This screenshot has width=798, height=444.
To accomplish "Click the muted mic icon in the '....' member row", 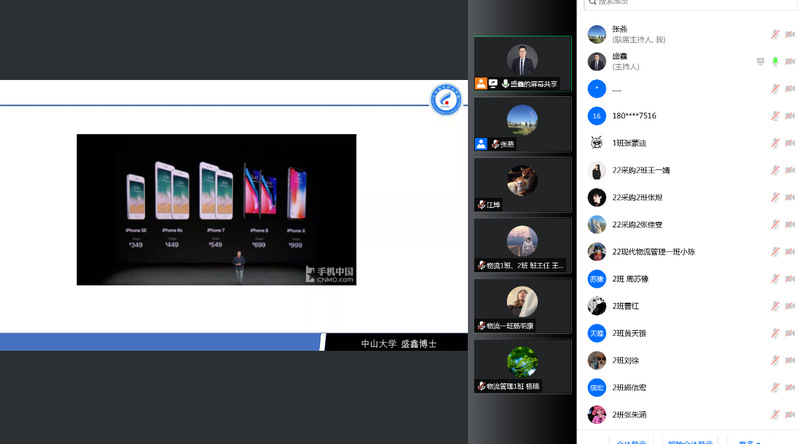I will pyautogui.click(x=775, y=89).
